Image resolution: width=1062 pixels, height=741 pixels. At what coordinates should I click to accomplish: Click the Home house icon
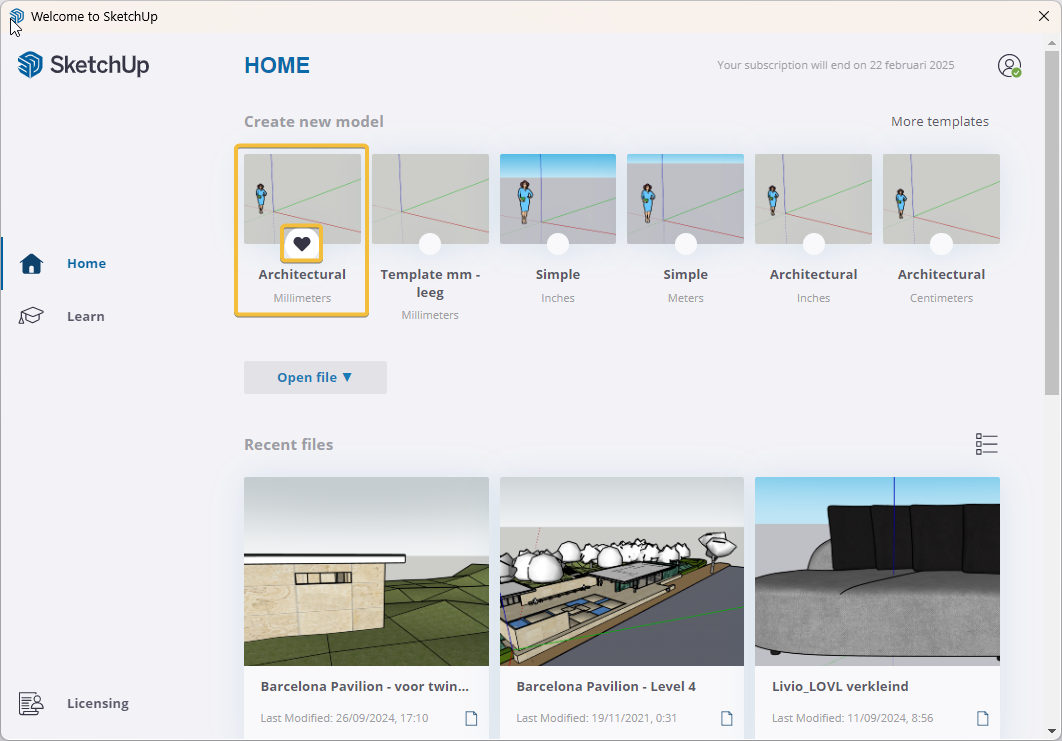[x=31, y=263]
